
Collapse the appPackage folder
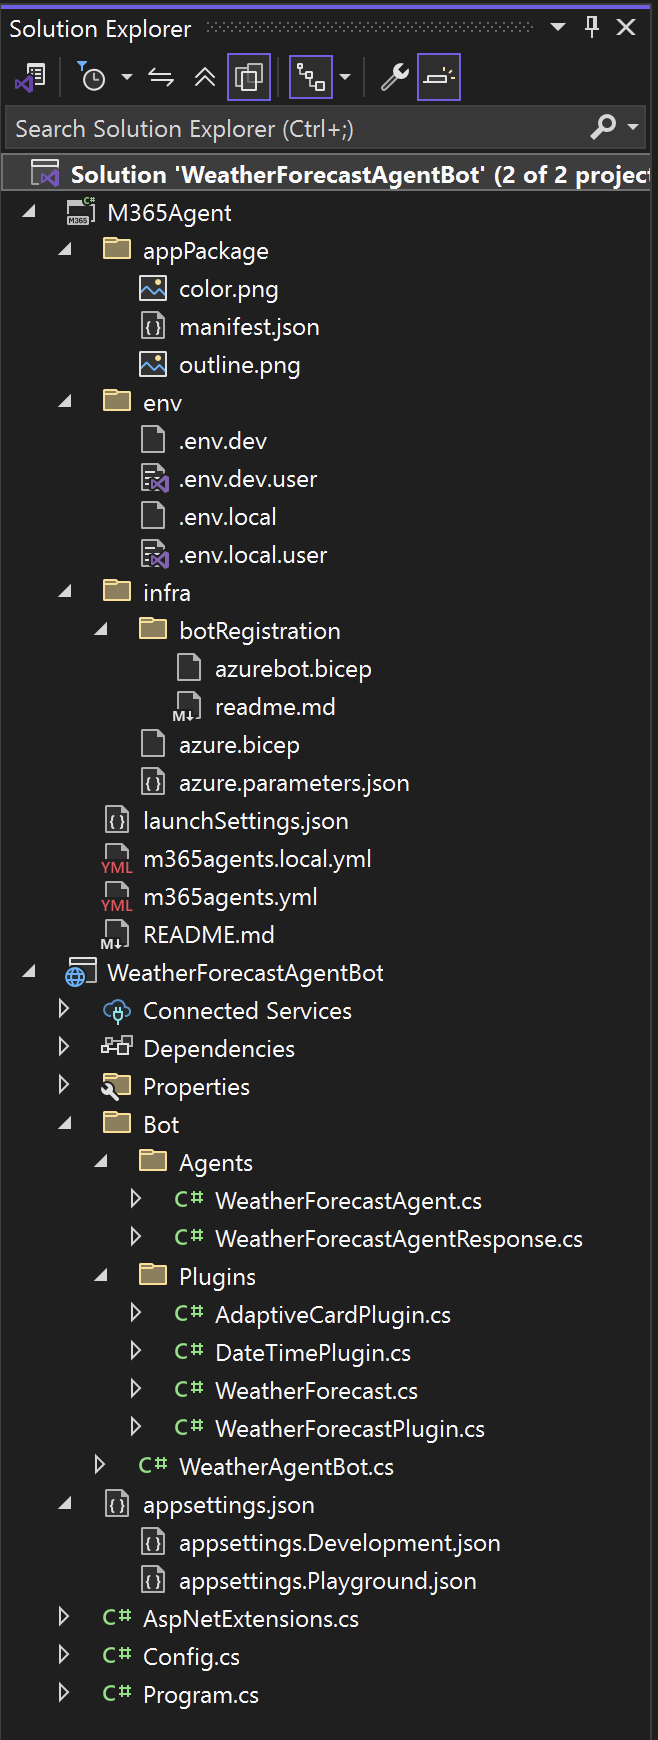coord(65,249)
